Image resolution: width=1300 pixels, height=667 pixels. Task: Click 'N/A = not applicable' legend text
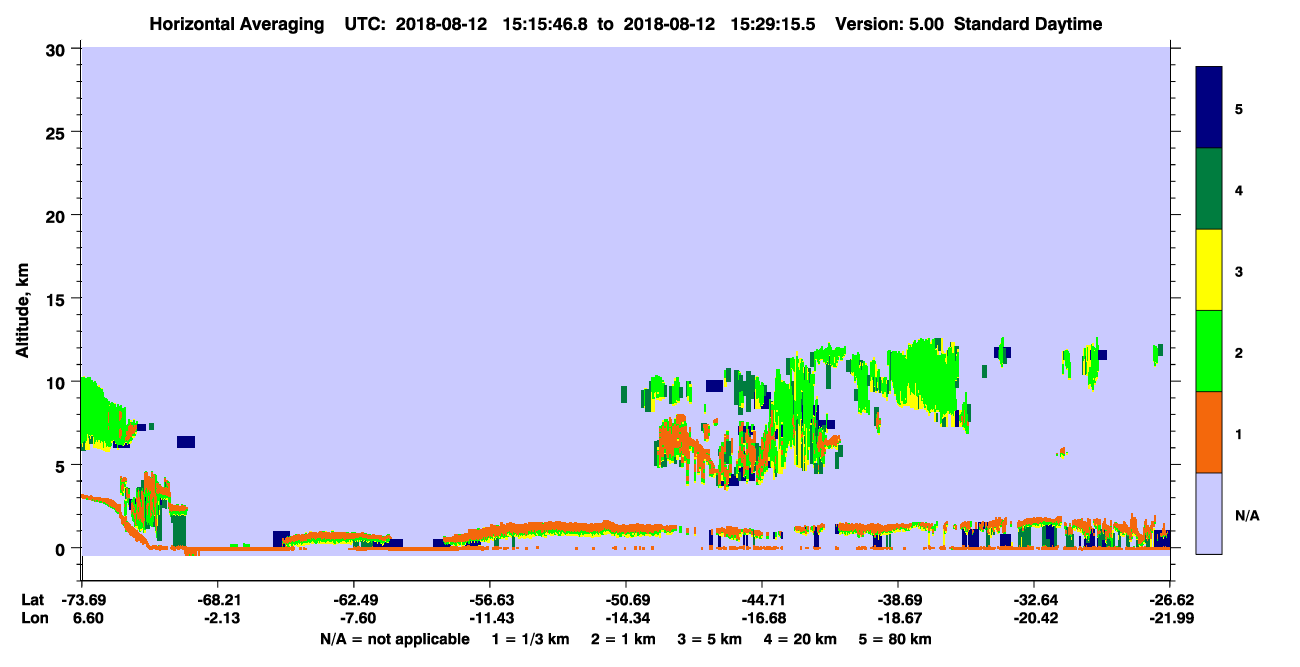(395, 639)
